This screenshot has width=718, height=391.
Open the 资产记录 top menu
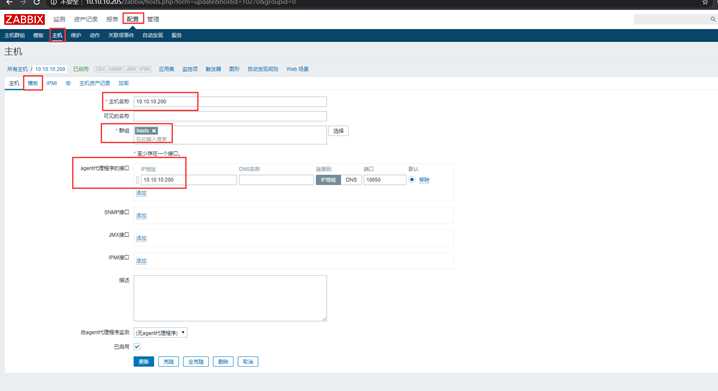click(86, 19)
